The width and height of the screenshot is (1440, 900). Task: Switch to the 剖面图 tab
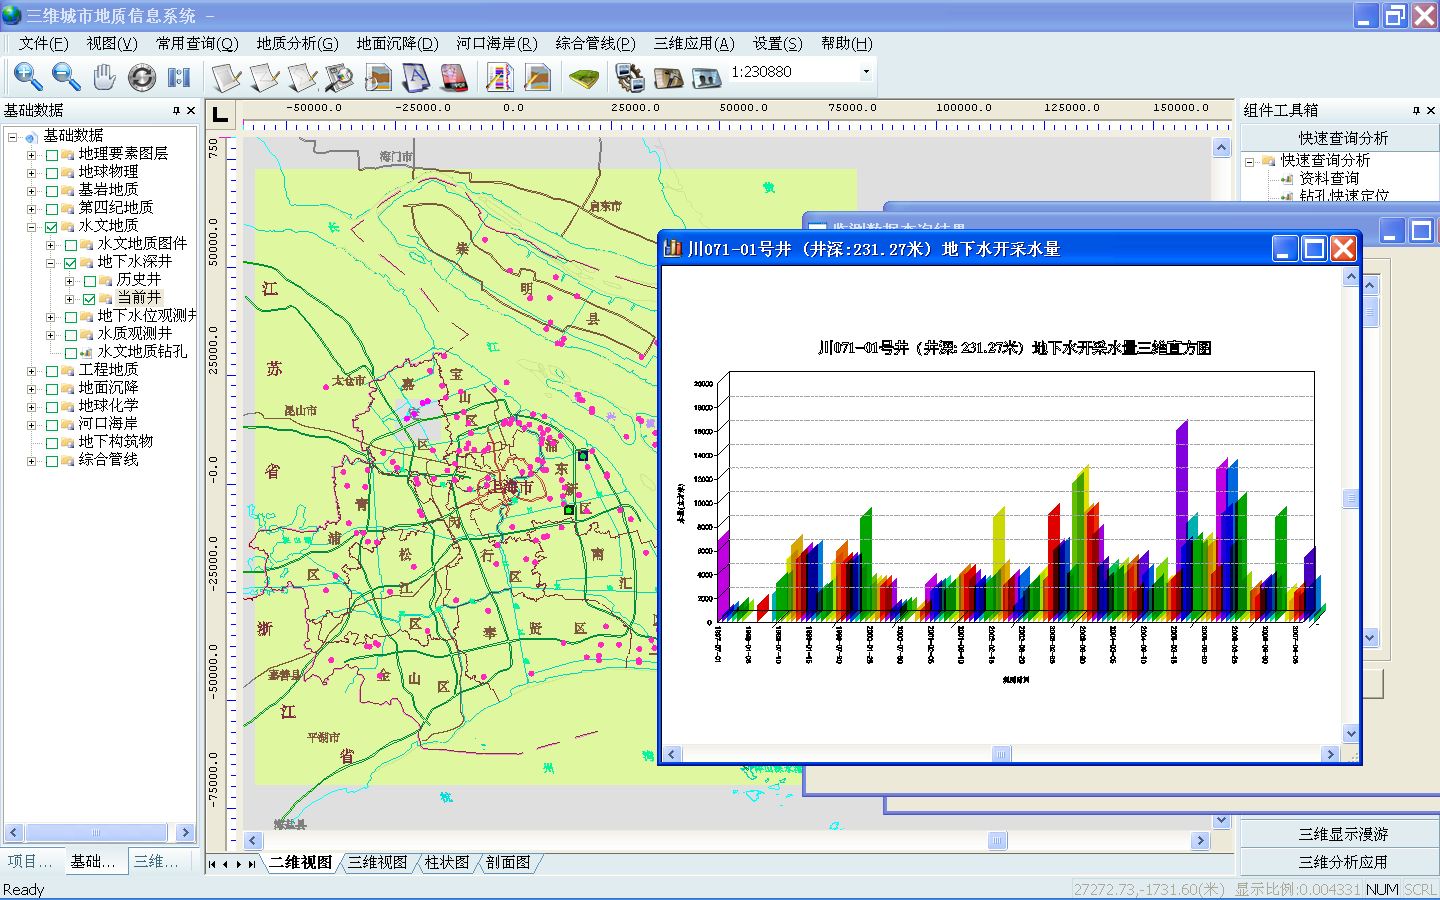(x=508, y=863)
